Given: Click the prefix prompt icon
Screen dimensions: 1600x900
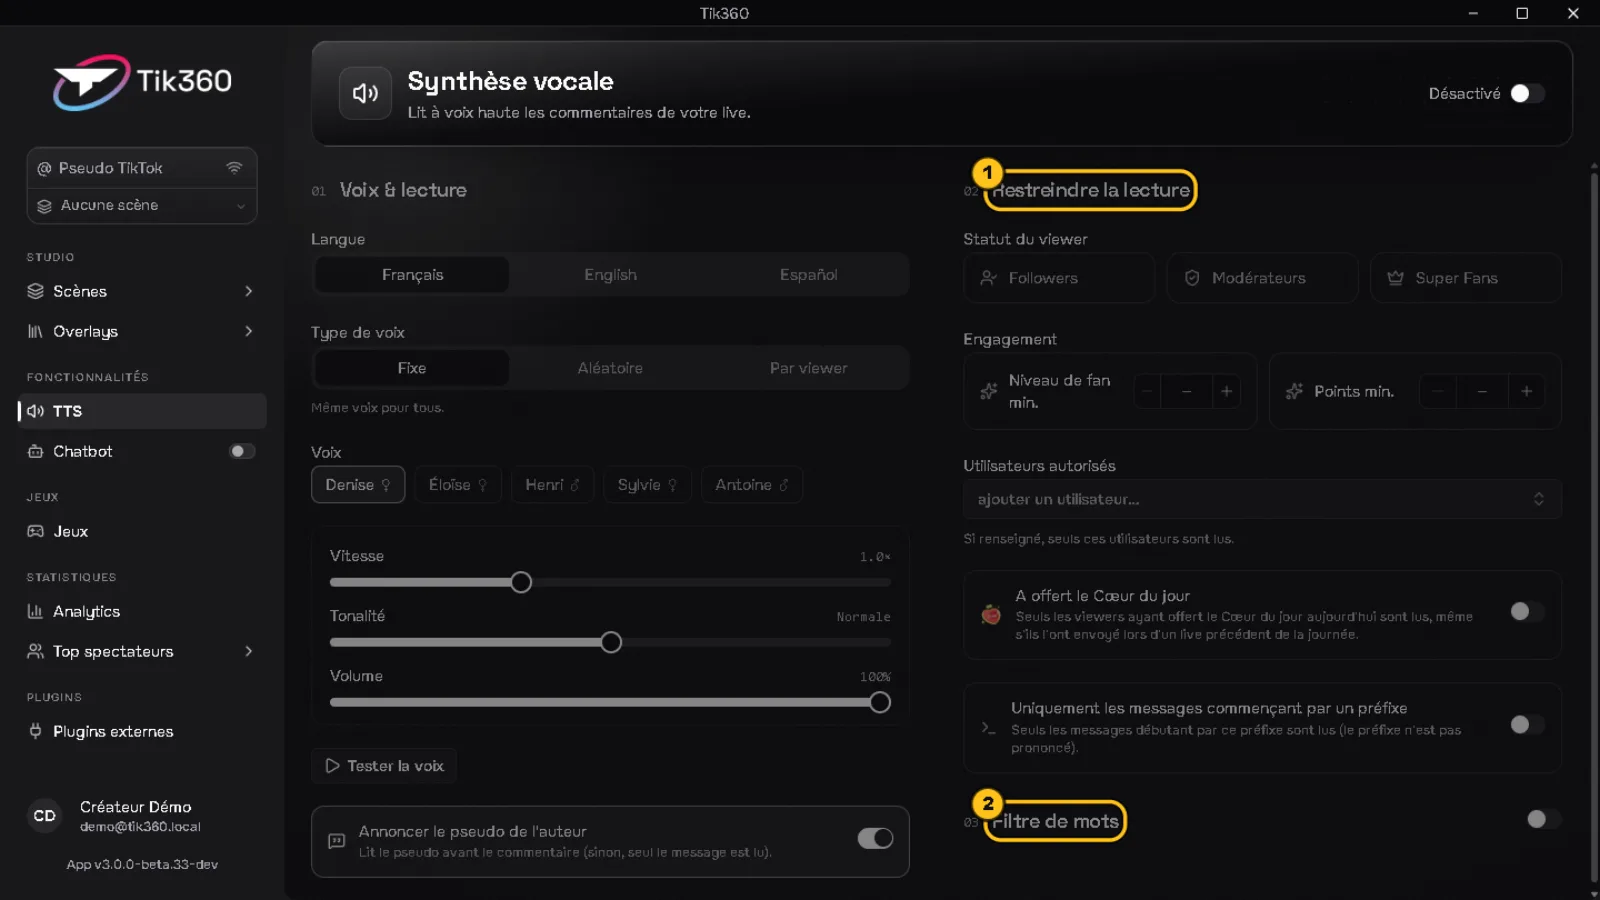Looking at the screenshot, I should pyautogui.click(x=988, y=727).
